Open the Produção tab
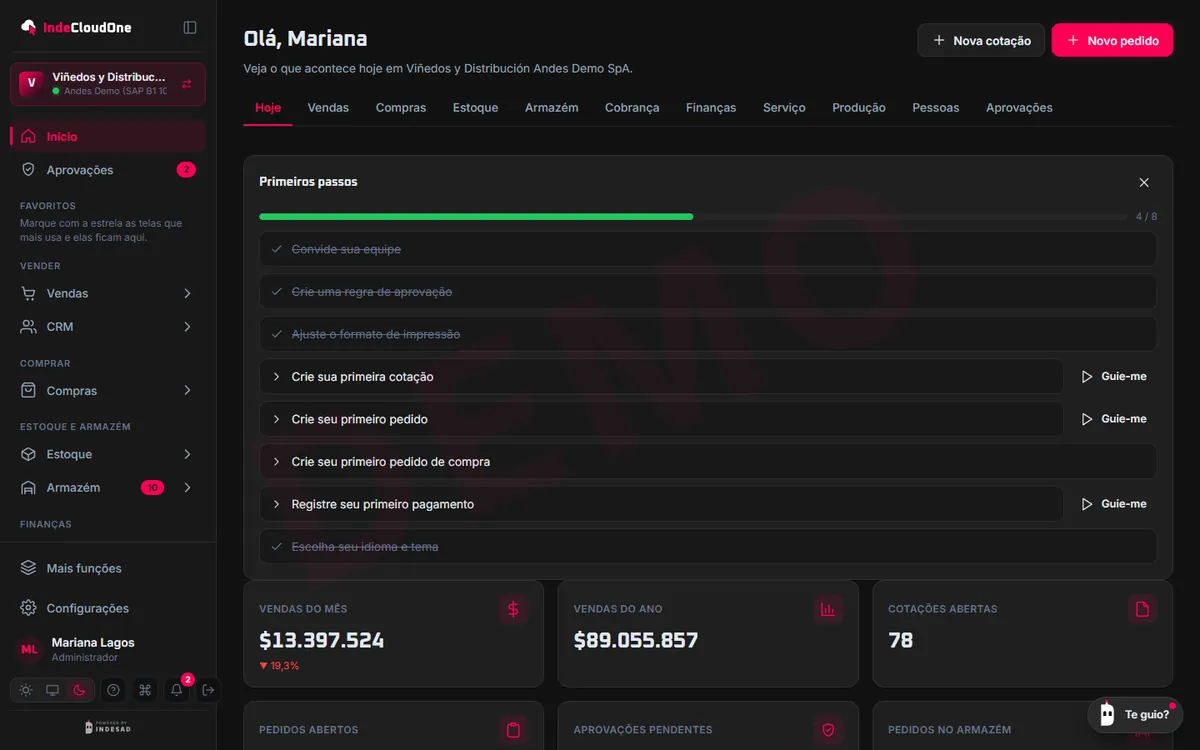This screenshot has height=750, width=1200. pos(859,108)
